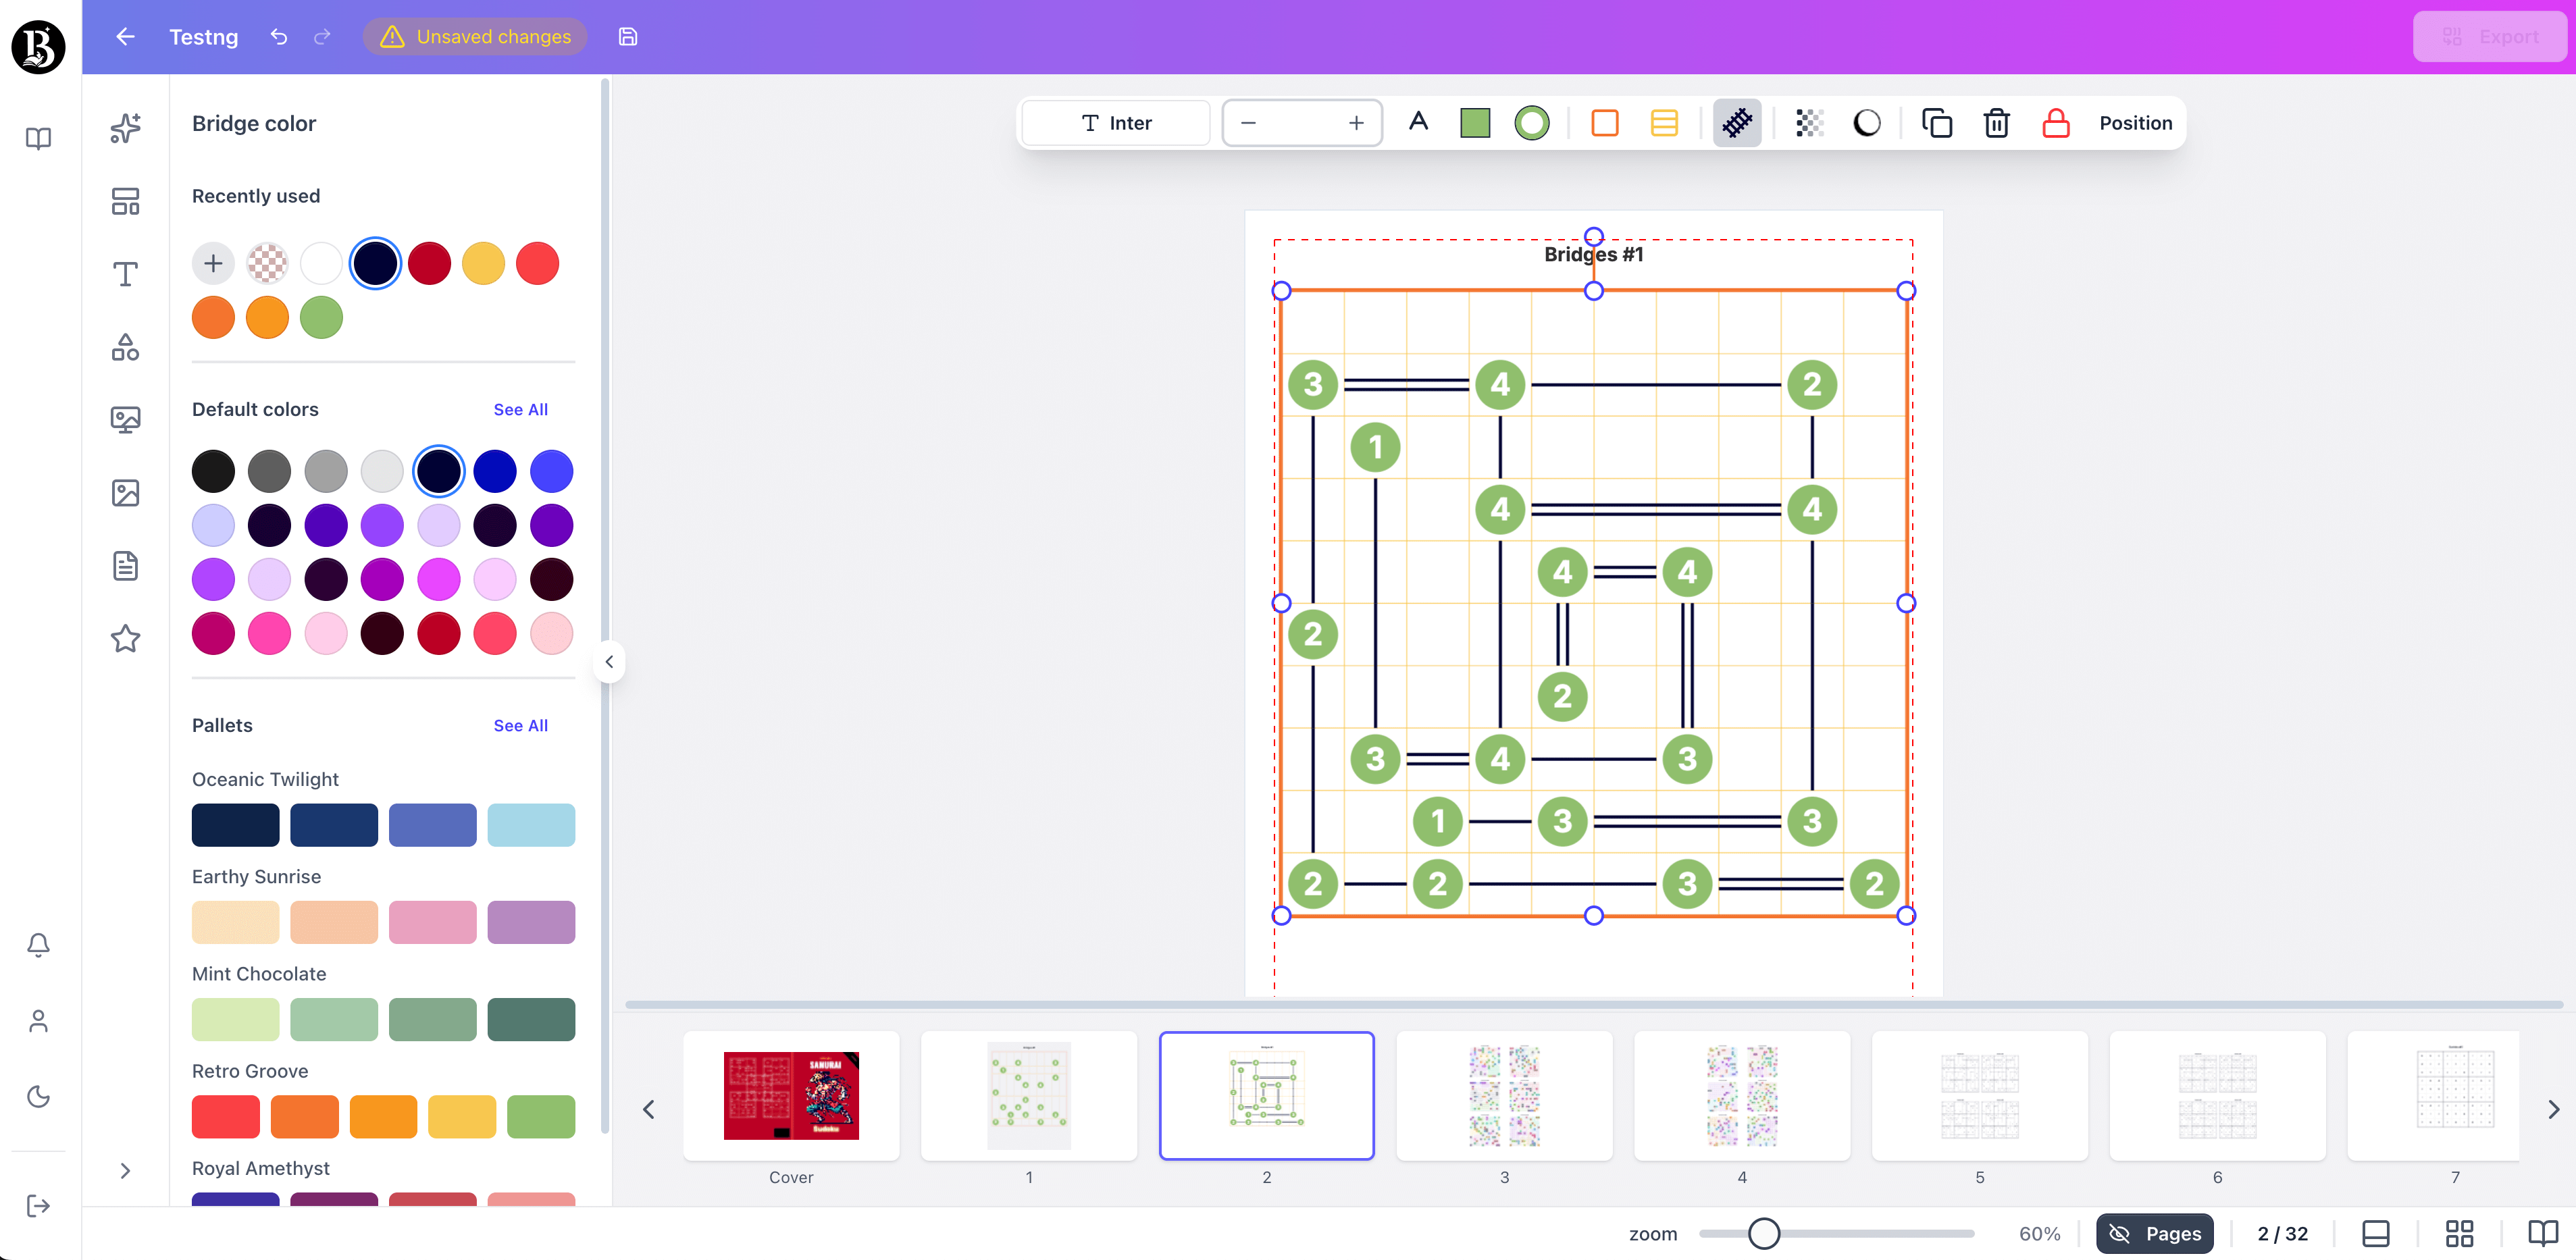Open the Favorites star panel
Image resolution: width=2576 pixels, height=1260 pixels.
pyautogui.click(x=125, y=639)
